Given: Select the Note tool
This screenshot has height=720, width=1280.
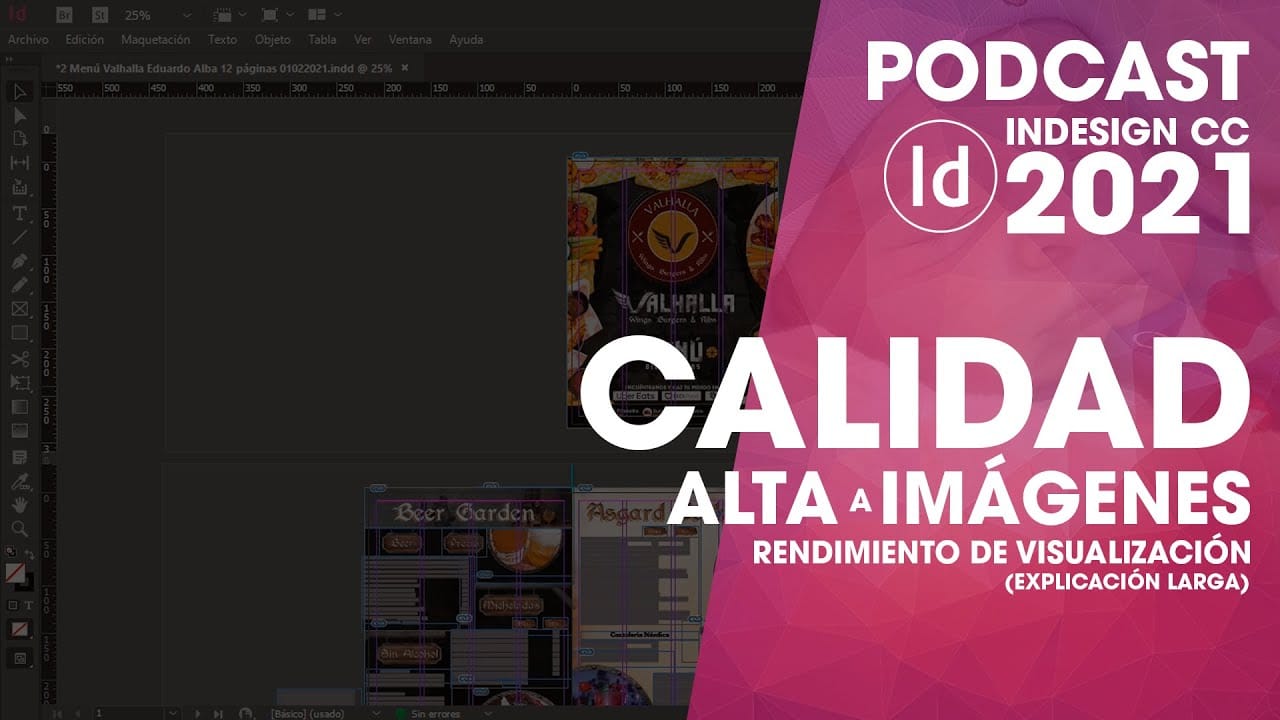Looking at the screenshot, I should (19, 457).
